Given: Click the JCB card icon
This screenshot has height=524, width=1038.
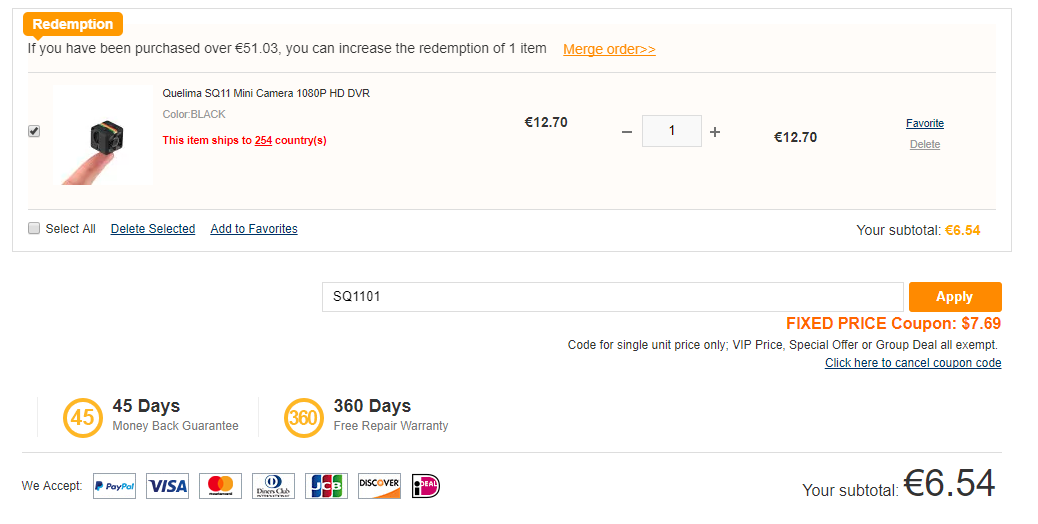Looking at the screenshot, I should click(x=326, y=486).
